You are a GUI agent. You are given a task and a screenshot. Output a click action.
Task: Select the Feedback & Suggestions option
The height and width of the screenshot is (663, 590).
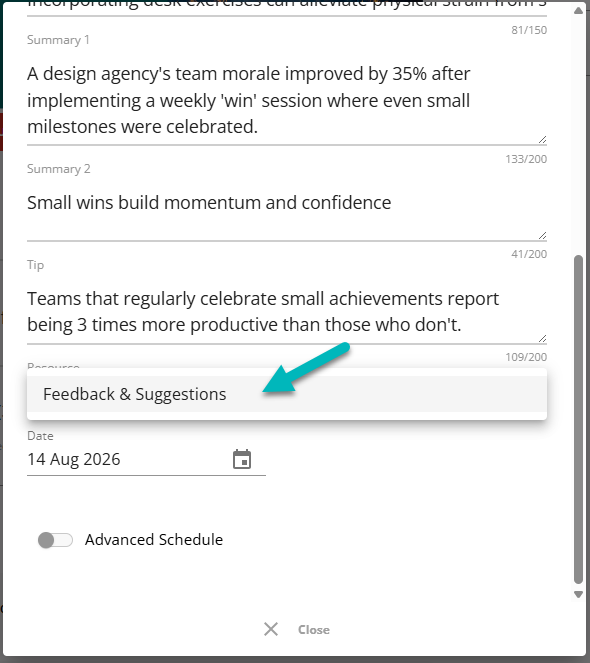pos(287,394)
